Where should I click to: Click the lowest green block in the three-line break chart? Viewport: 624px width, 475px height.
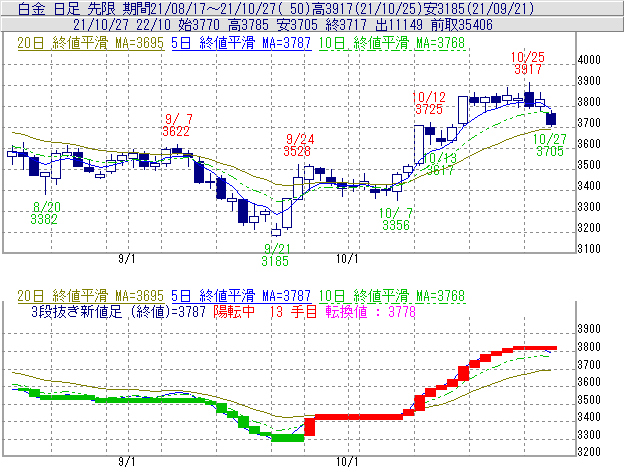tap(288, 438)
